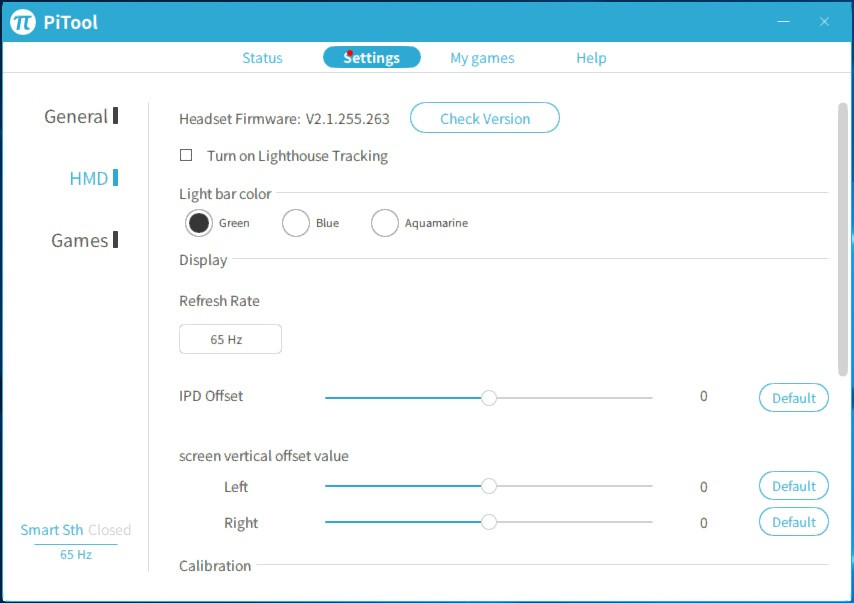Click the Calibration section heading
This screenshot has height=603, width=854.
(215, 565)
